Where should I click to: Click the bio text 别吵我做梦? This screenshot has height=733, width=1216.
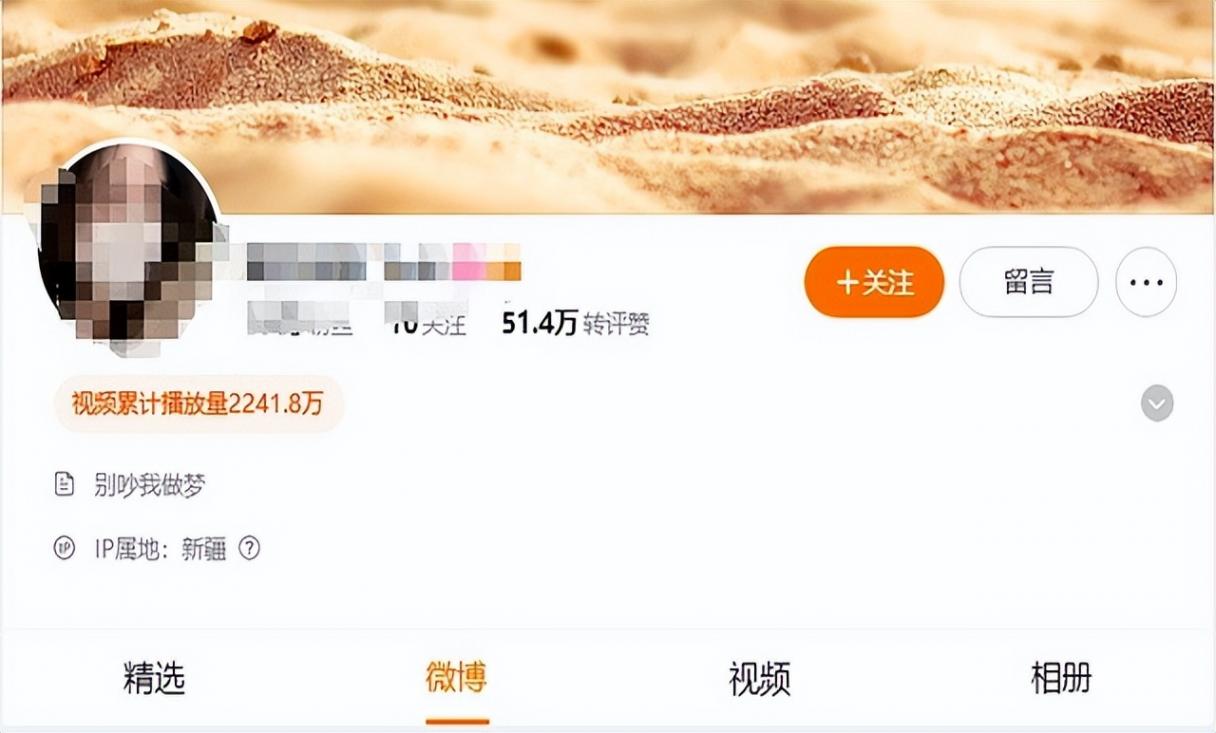pos(150,486)
